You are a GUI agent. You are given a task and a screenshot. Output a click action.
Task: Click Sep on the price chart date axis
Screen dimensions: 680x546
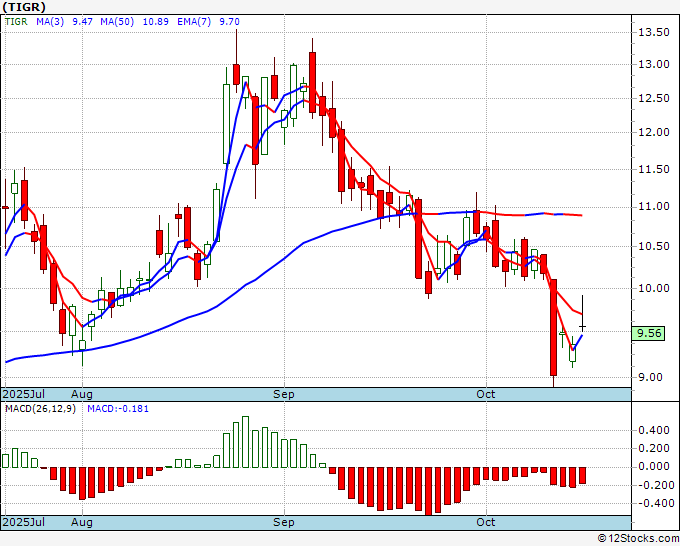[284, 394]
